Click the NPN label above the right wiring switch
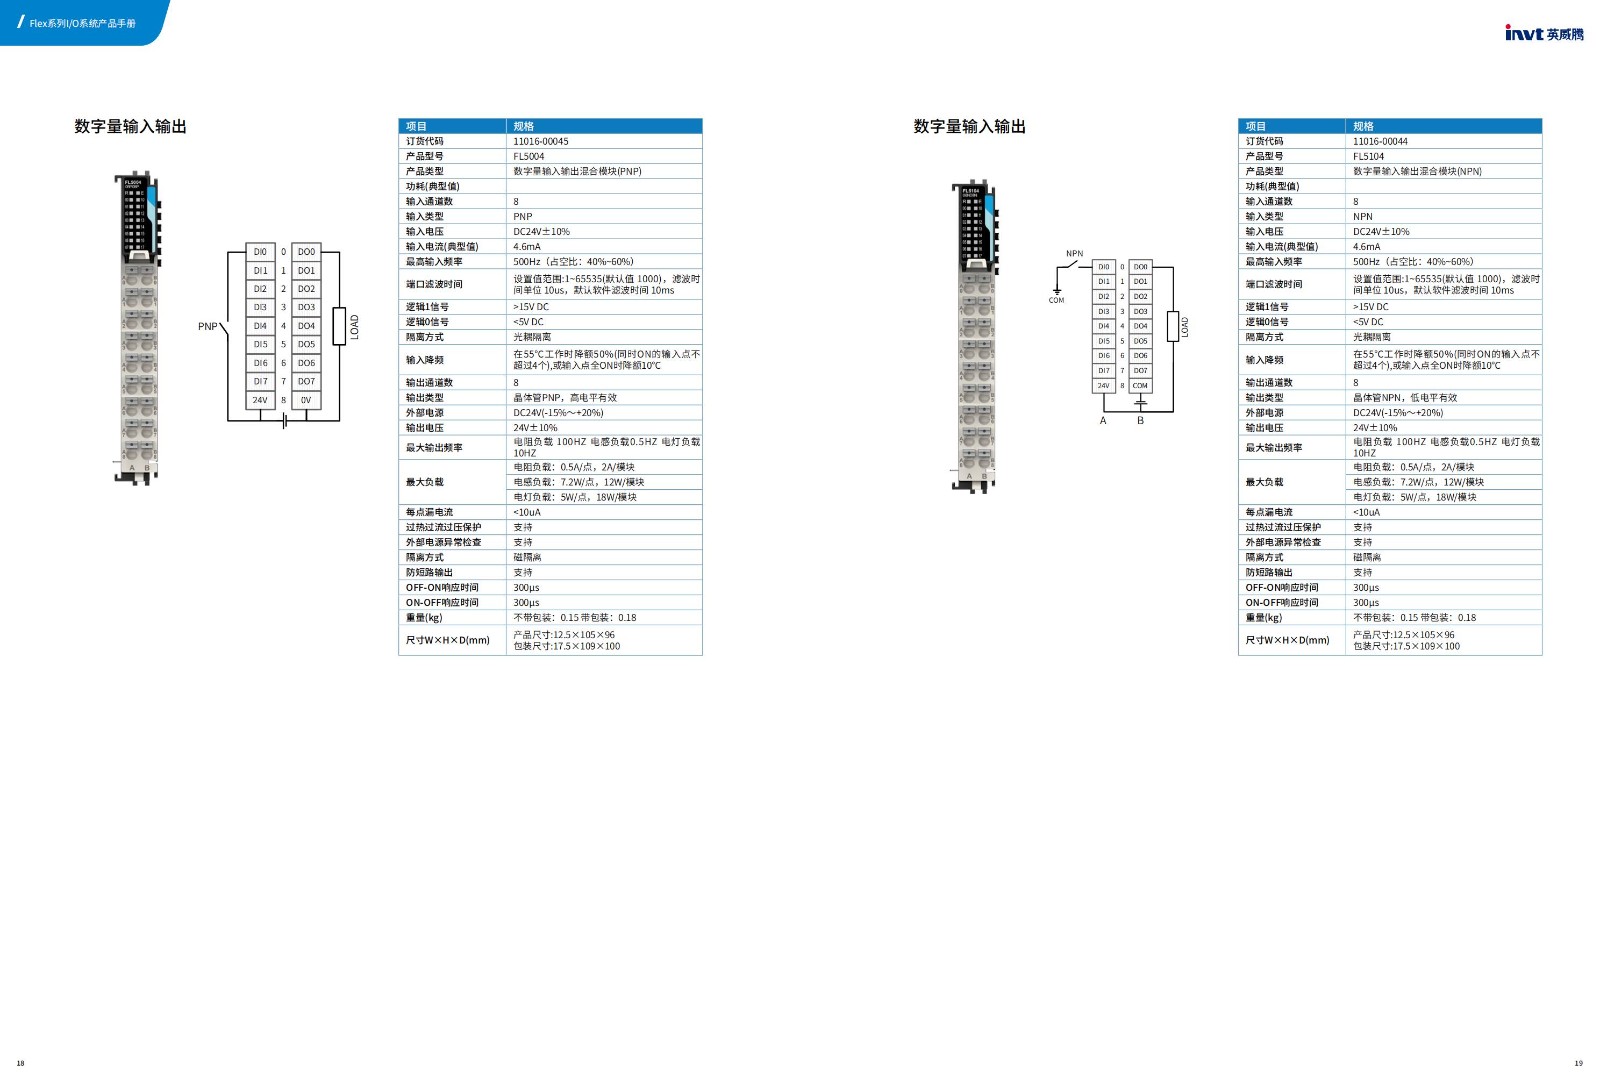 coord(1074,254)
